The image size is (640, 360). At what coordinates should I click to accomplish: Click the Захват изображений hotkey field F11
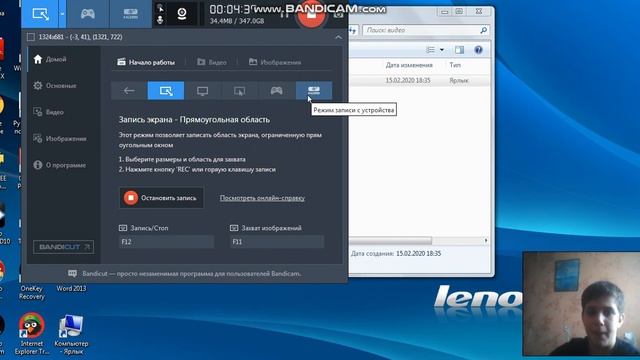point(277,242)
